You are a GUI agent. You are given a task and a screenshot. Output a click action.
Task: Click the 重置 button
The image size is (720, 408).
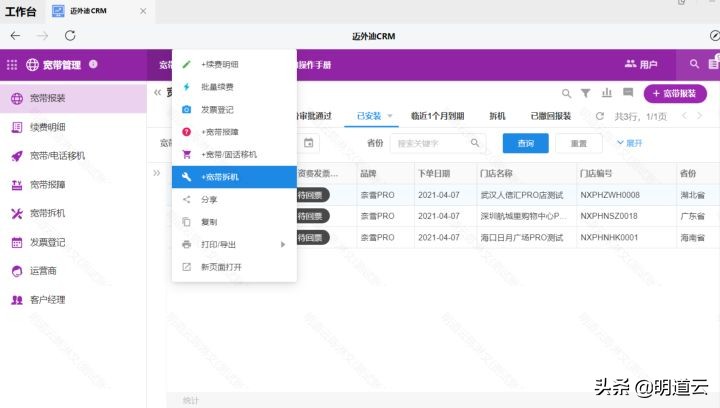579,143
